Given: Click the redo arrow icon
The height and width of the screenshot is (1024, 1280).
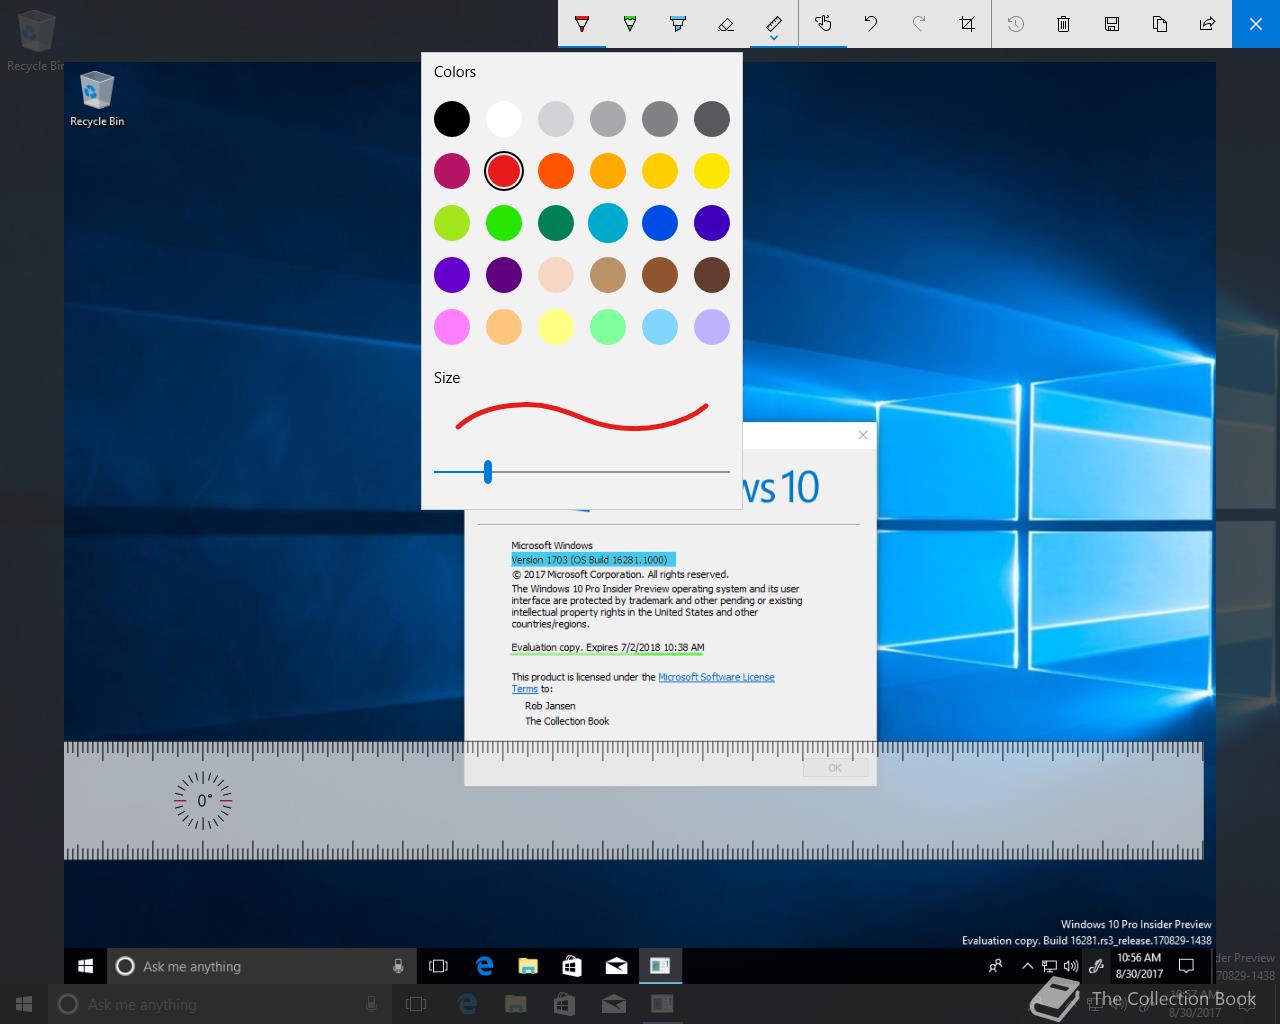Looking at the screenshot, I should pyautogui.click(x=919, y=23).
